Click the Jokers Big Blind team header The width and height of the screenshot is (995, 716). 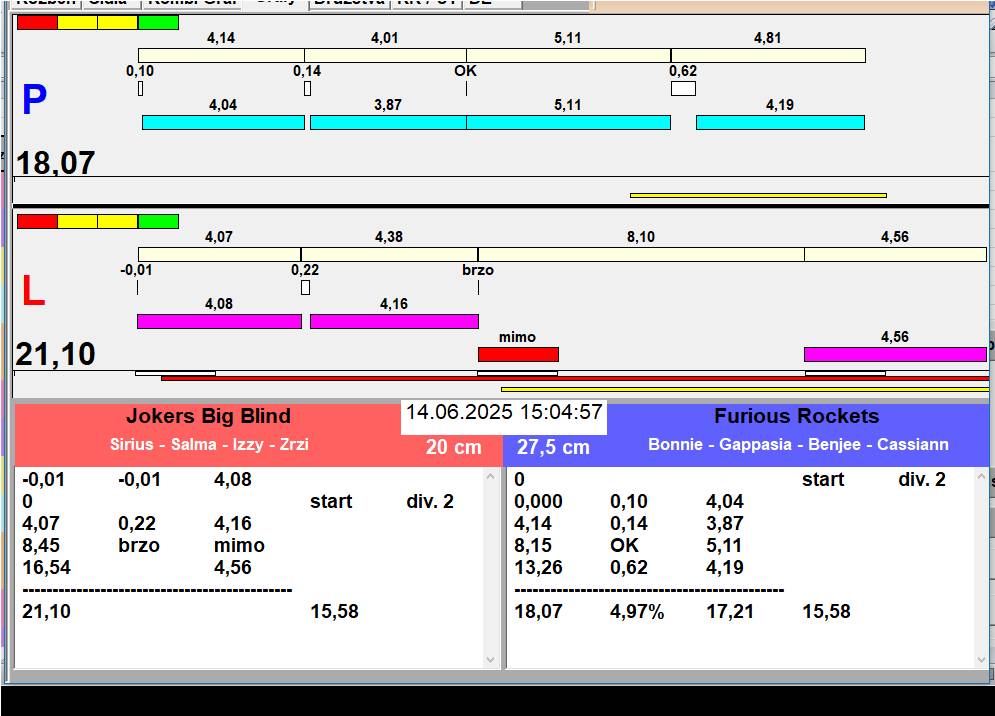click(x=208, y=417)
